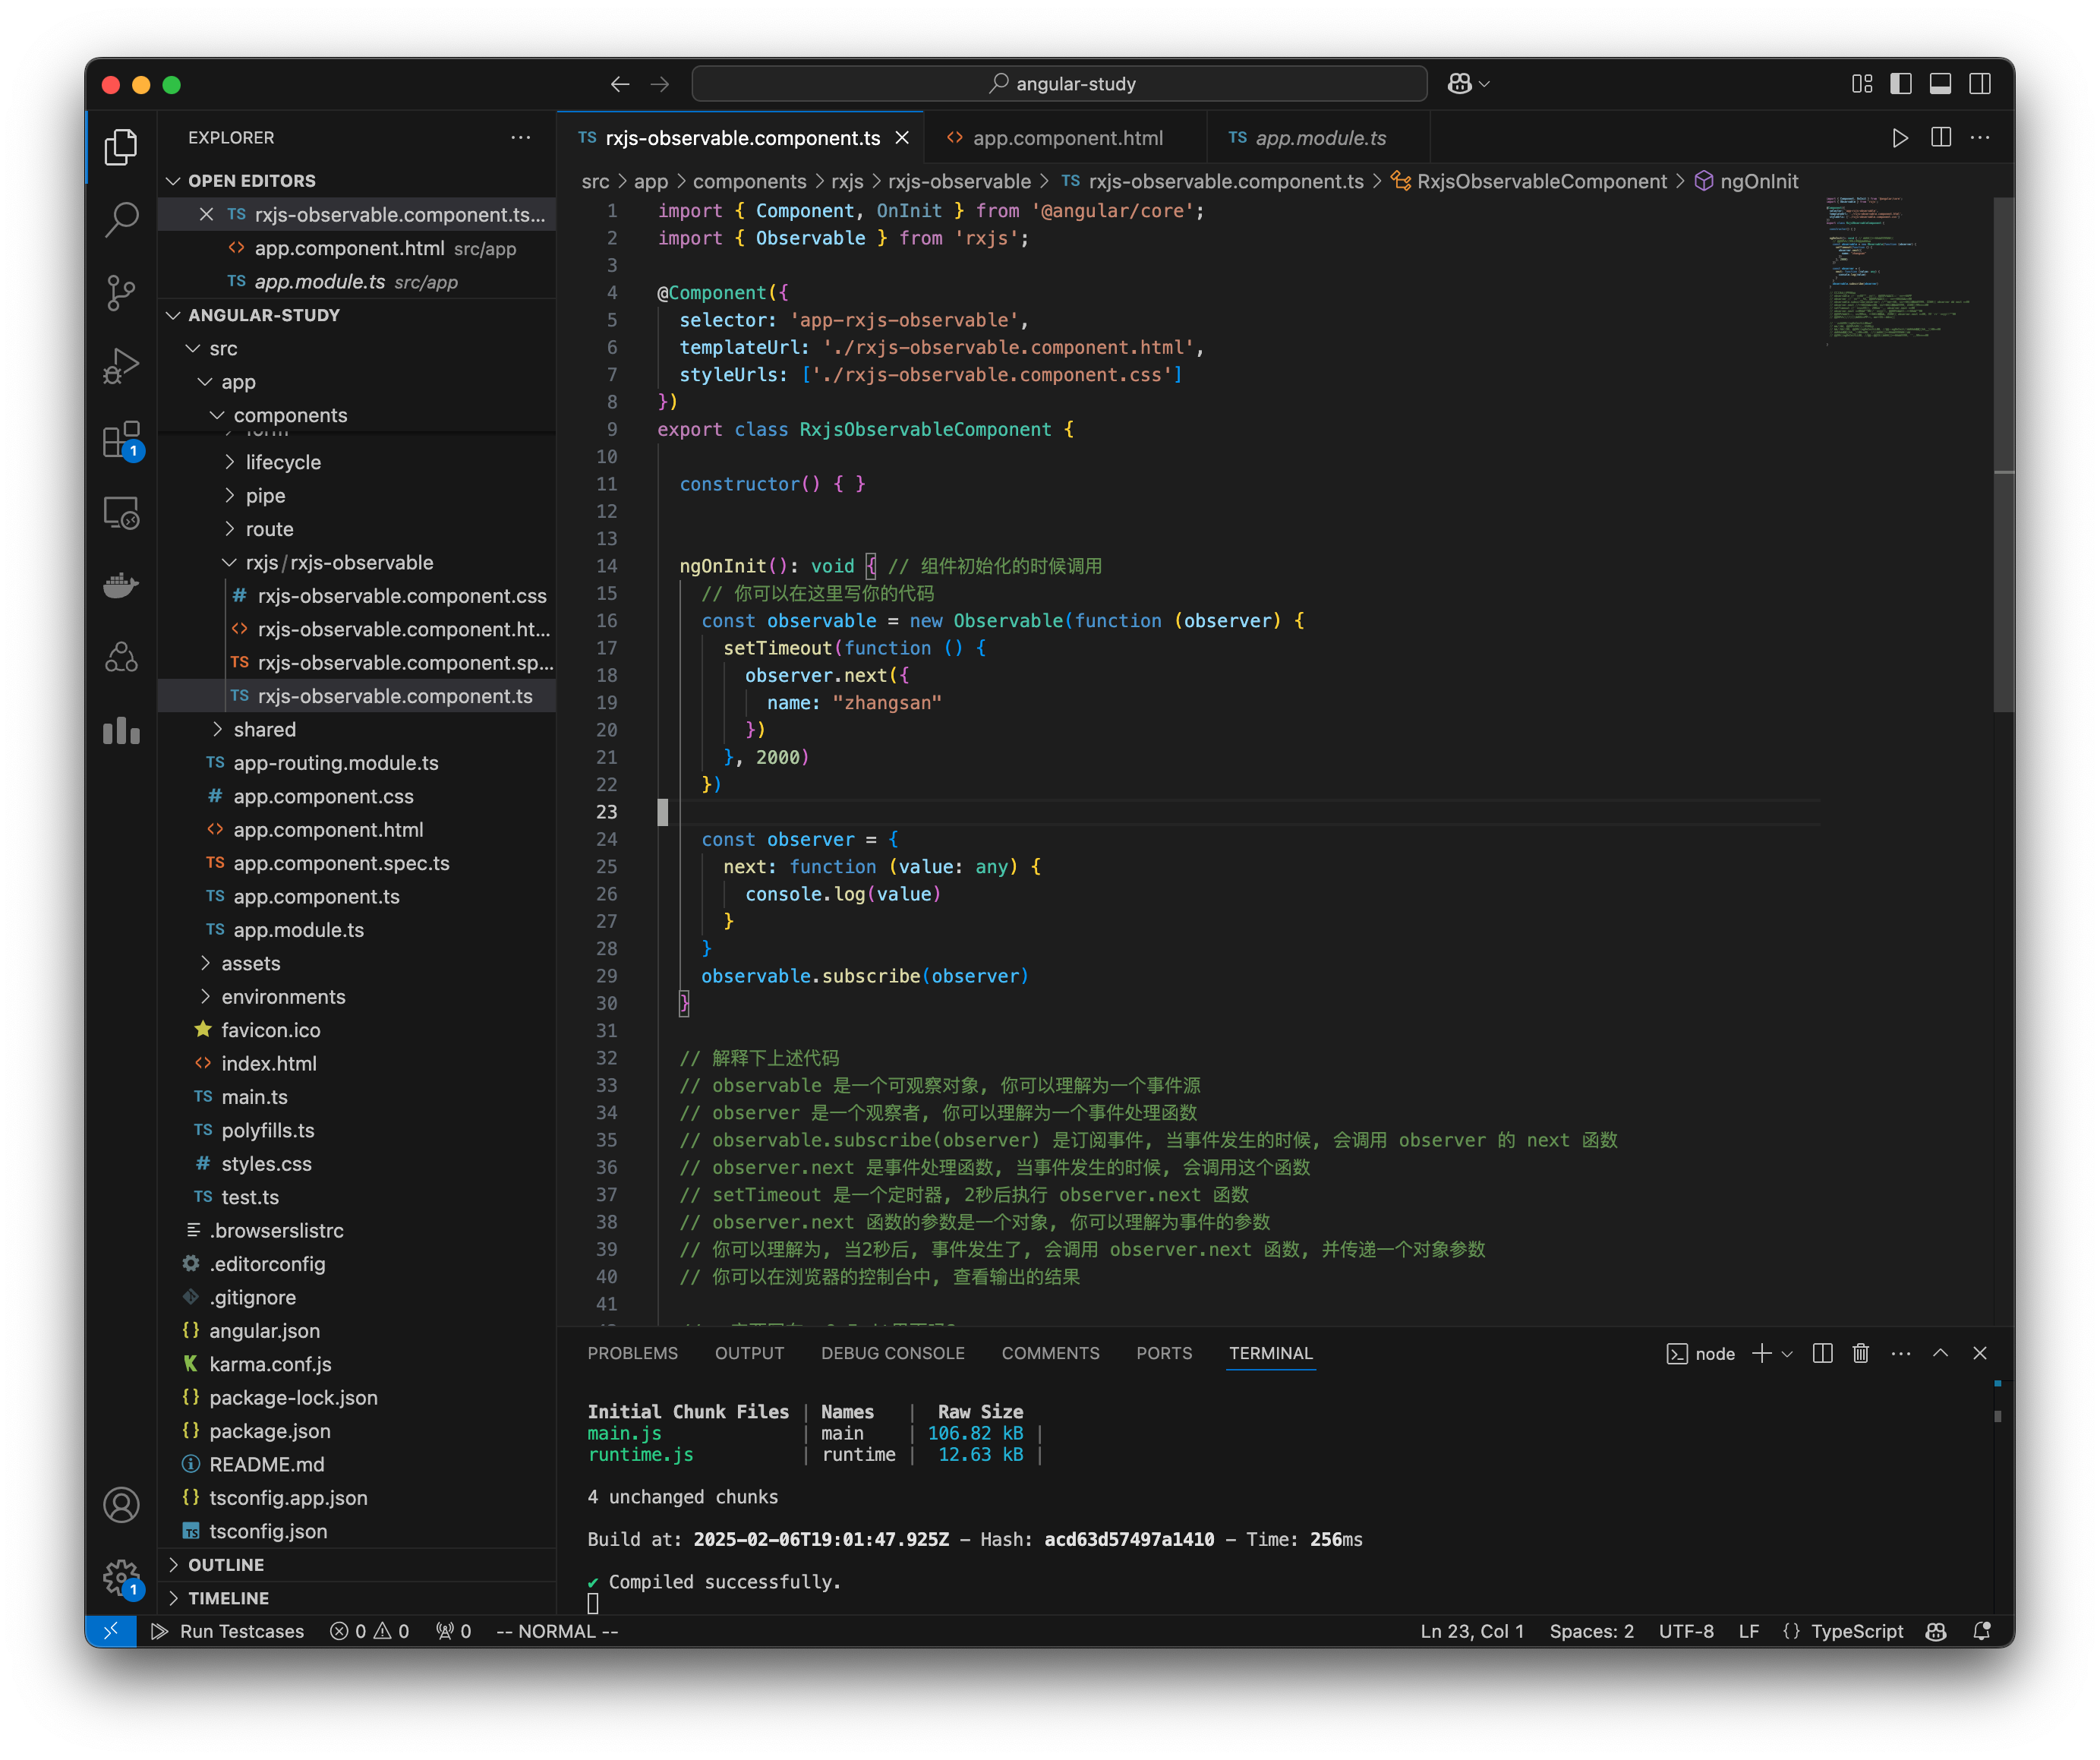Open the Extensions view icon

click(x=120, y=440)
